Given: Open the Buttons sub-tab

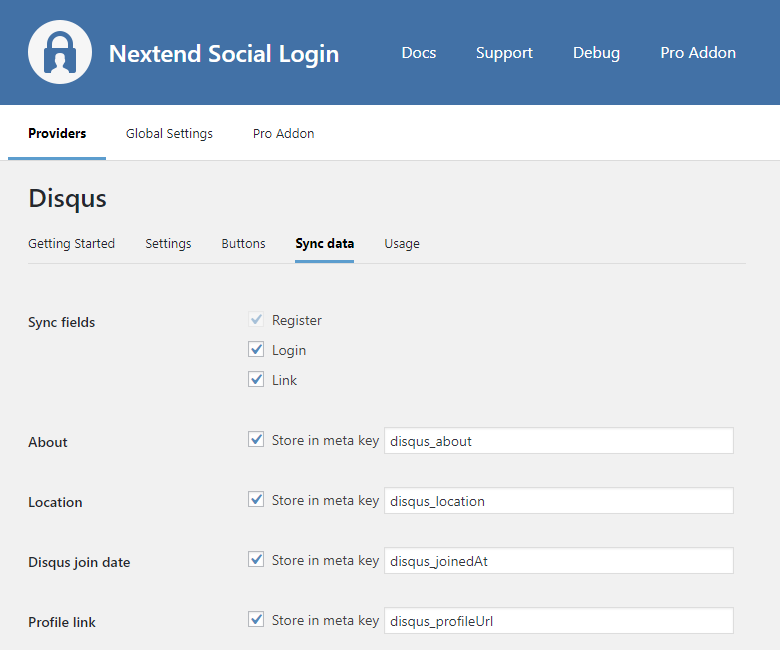Looking at the screenshot, I should tap(243, 243).
